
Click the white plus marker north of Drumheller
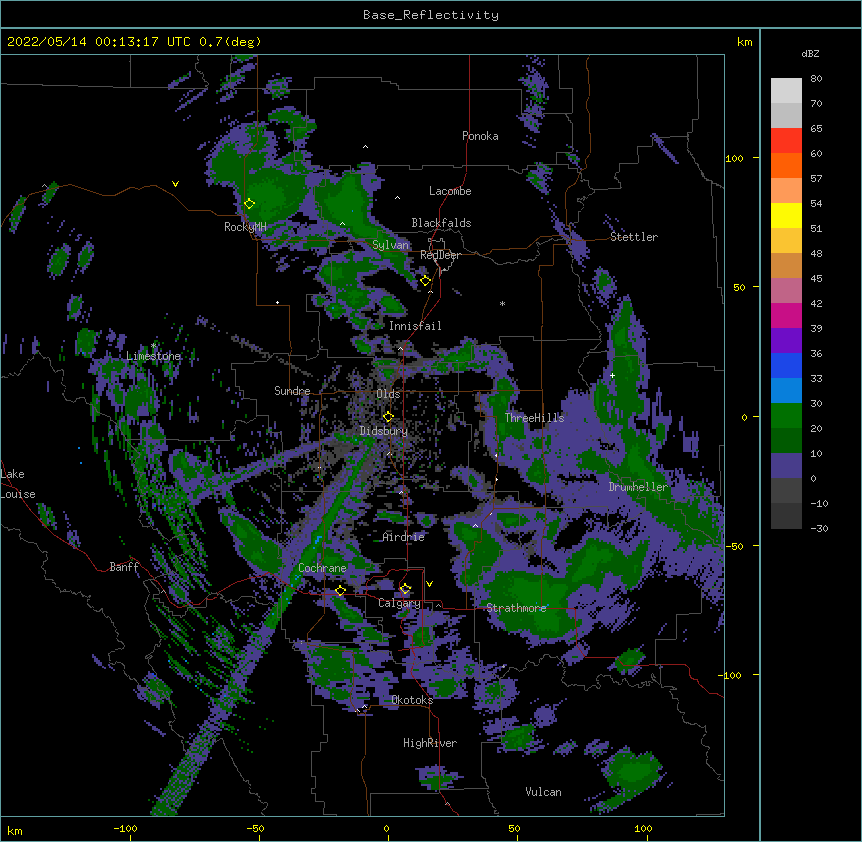(612, 375)
